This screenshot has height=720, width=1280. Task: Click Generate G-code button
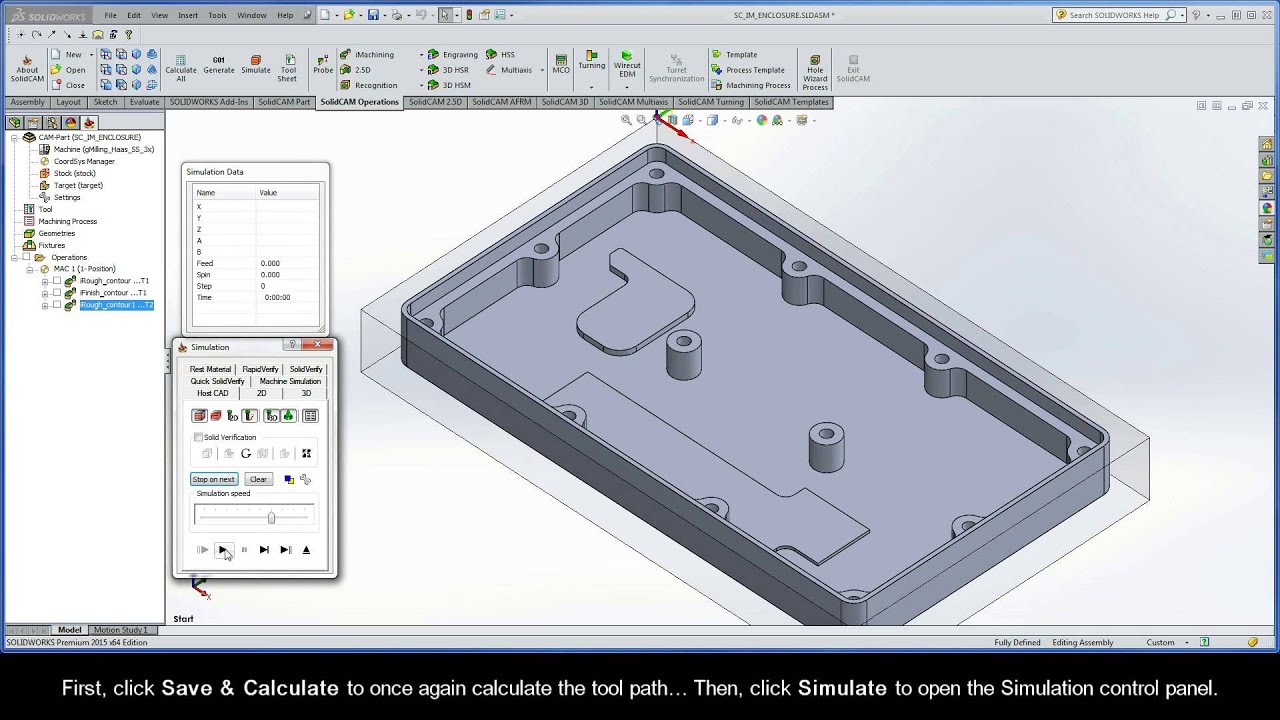point(219,65)
